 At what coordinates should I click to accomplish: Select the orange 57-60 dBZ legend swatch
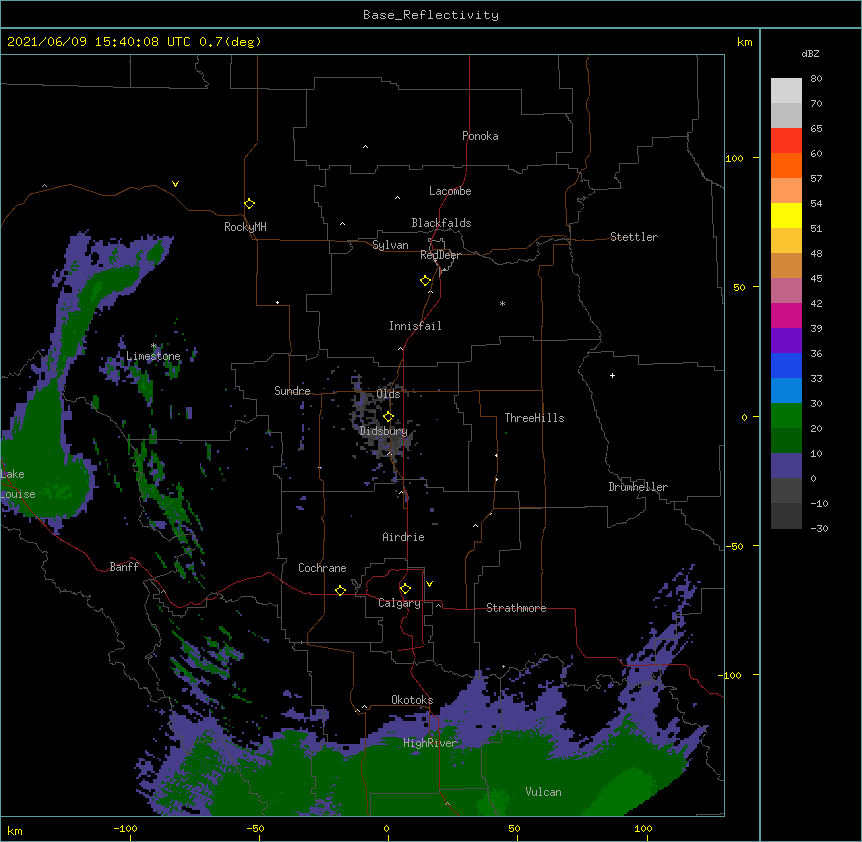pos(786,165)
